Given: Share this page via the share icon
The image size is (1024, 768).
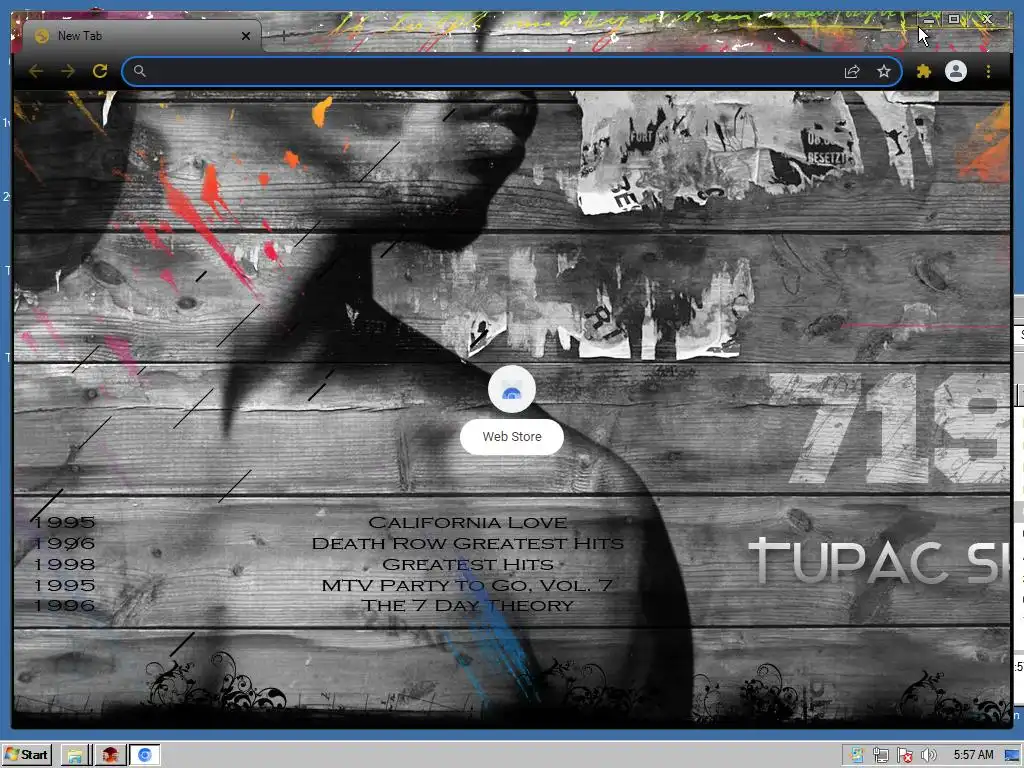Looking at the screenshot, I should click(852, 71).
